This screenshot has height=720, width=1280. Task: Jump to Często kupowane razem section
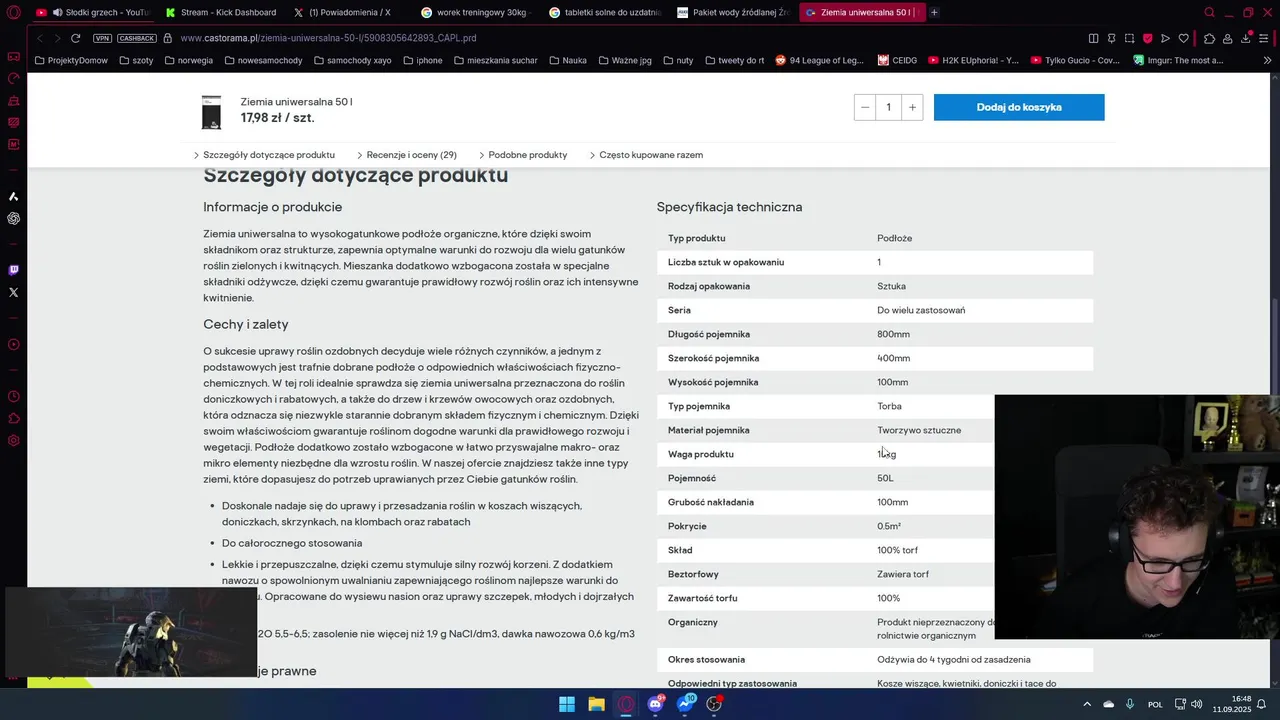646,155
